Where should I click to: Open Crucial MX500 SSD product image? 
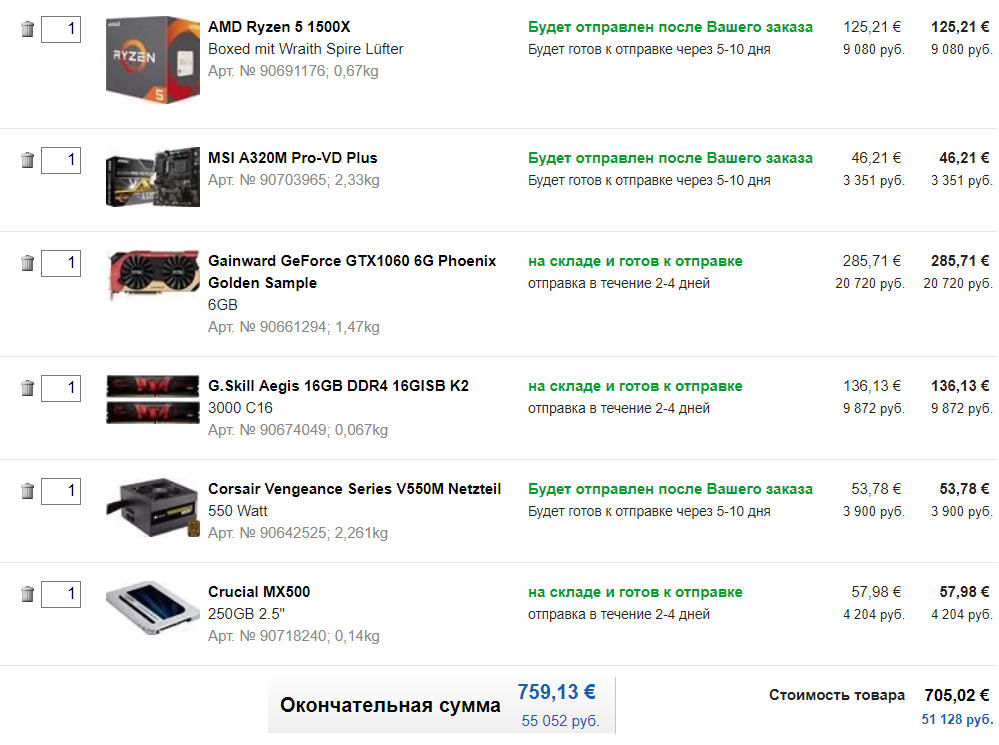tap(152, 608)
